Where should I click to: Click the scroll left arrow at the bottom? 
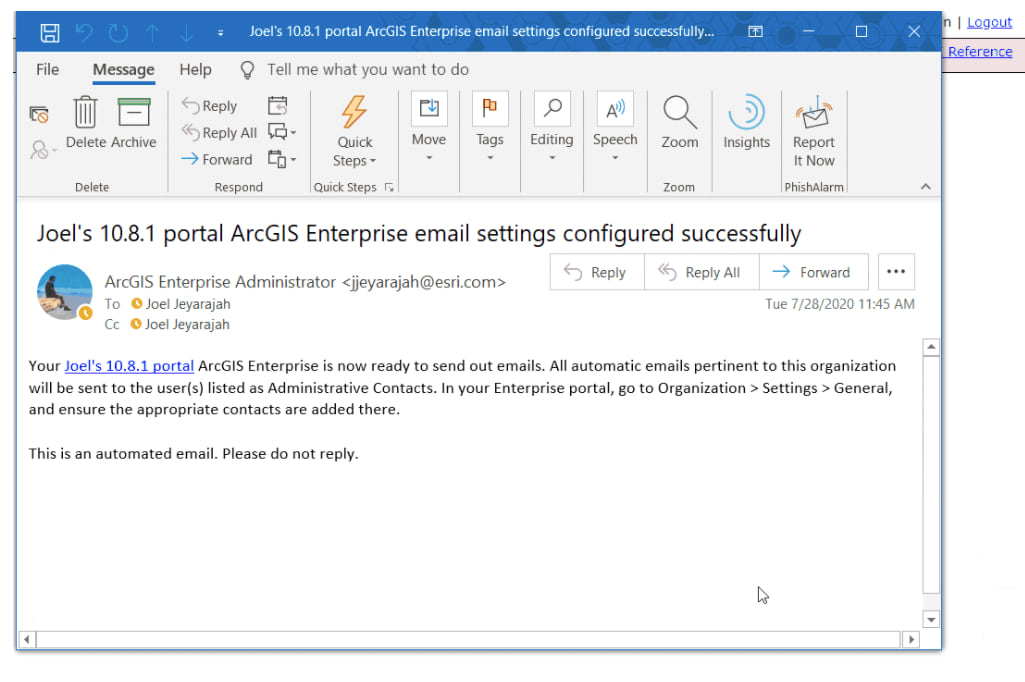pyautogui.click(x=27, y=639)
